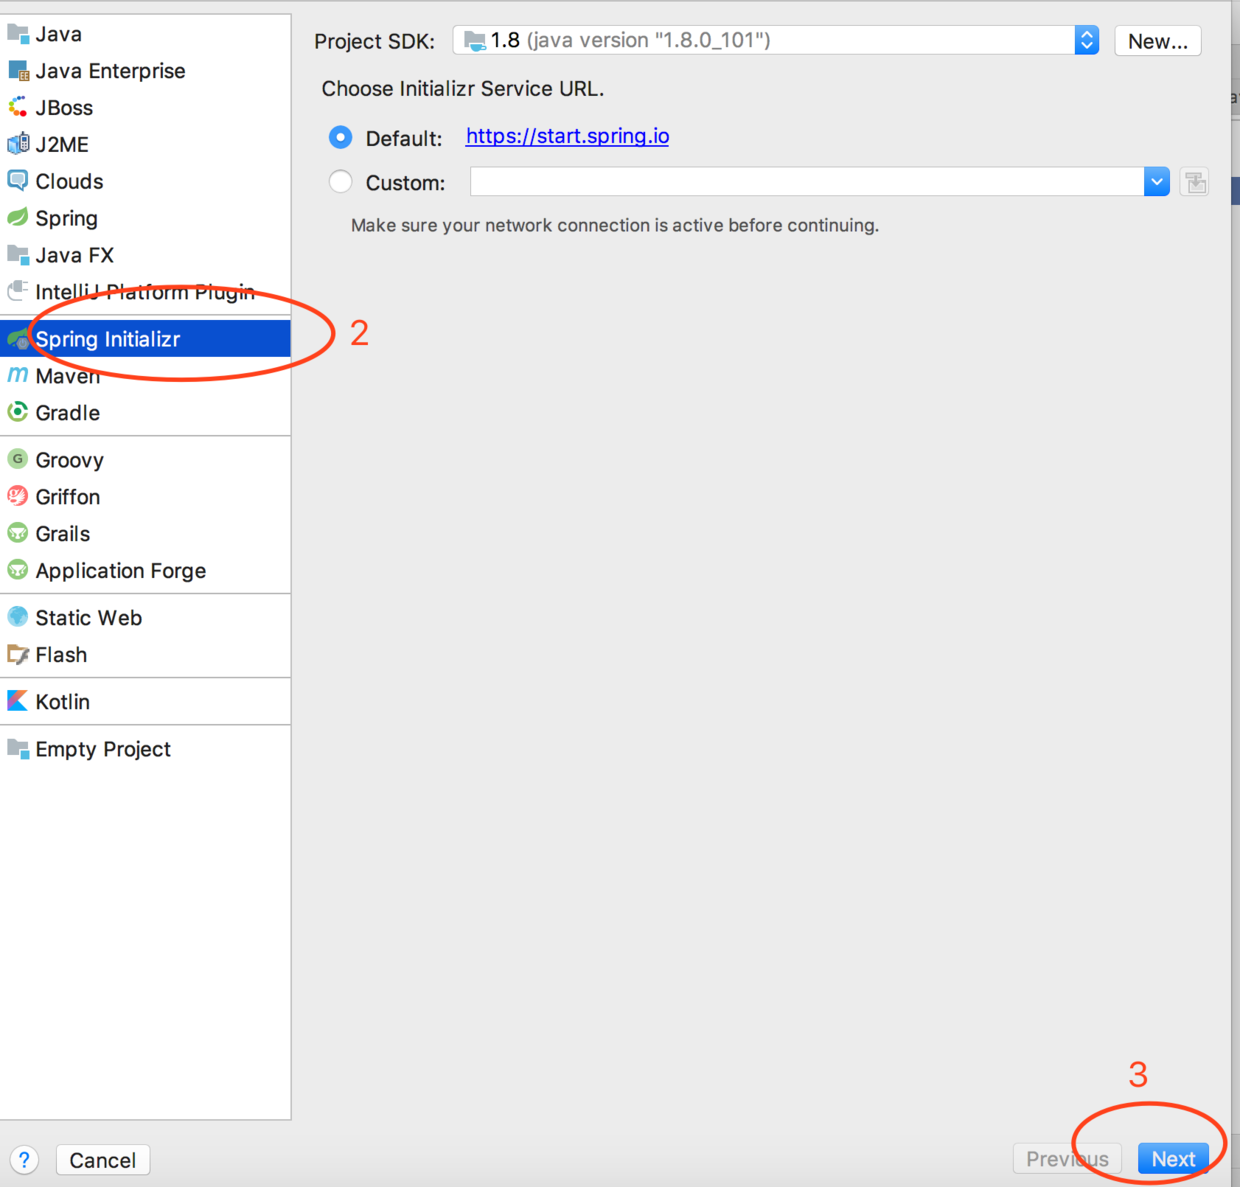1240x1187 pixels.
Task: Choose the Flash entry text
Action: tap(62, 655)
